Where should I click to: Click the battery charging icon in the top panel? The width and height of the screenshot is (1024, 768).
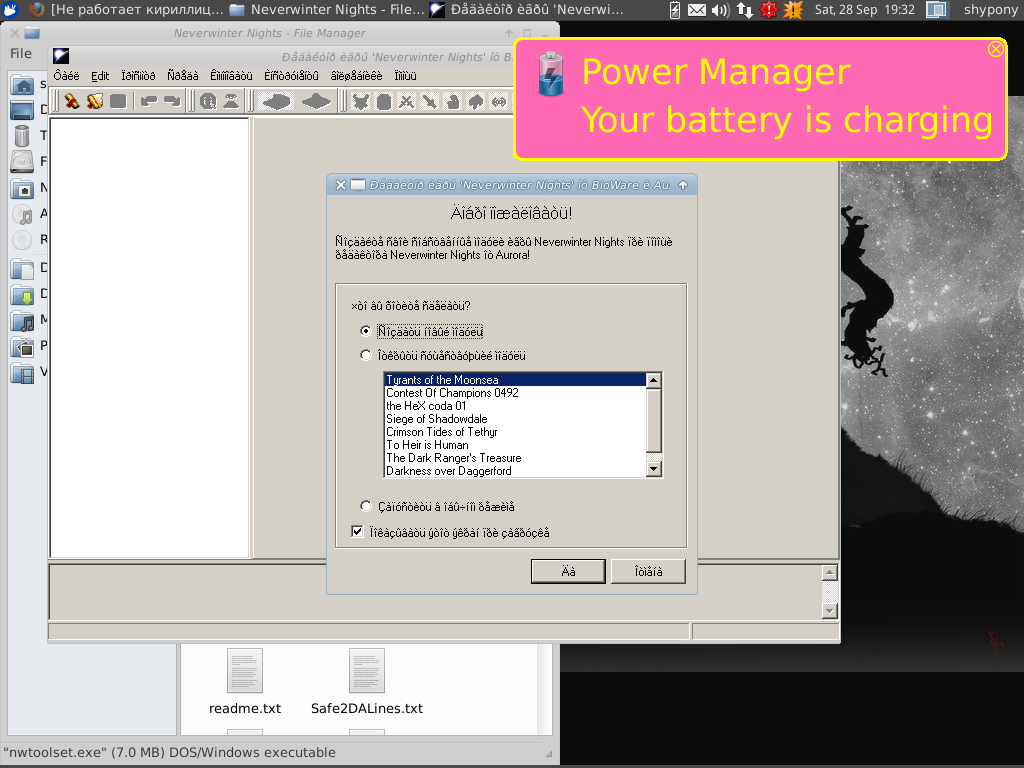(675, 10)
